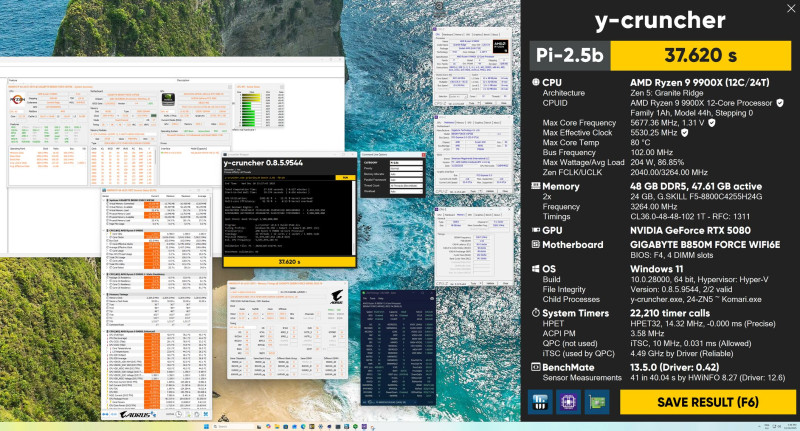Viewport: 800px width, 431px height.
Task: Click the AORUS logo in HWiNFO sensors footer
Action: click(138, 415)
